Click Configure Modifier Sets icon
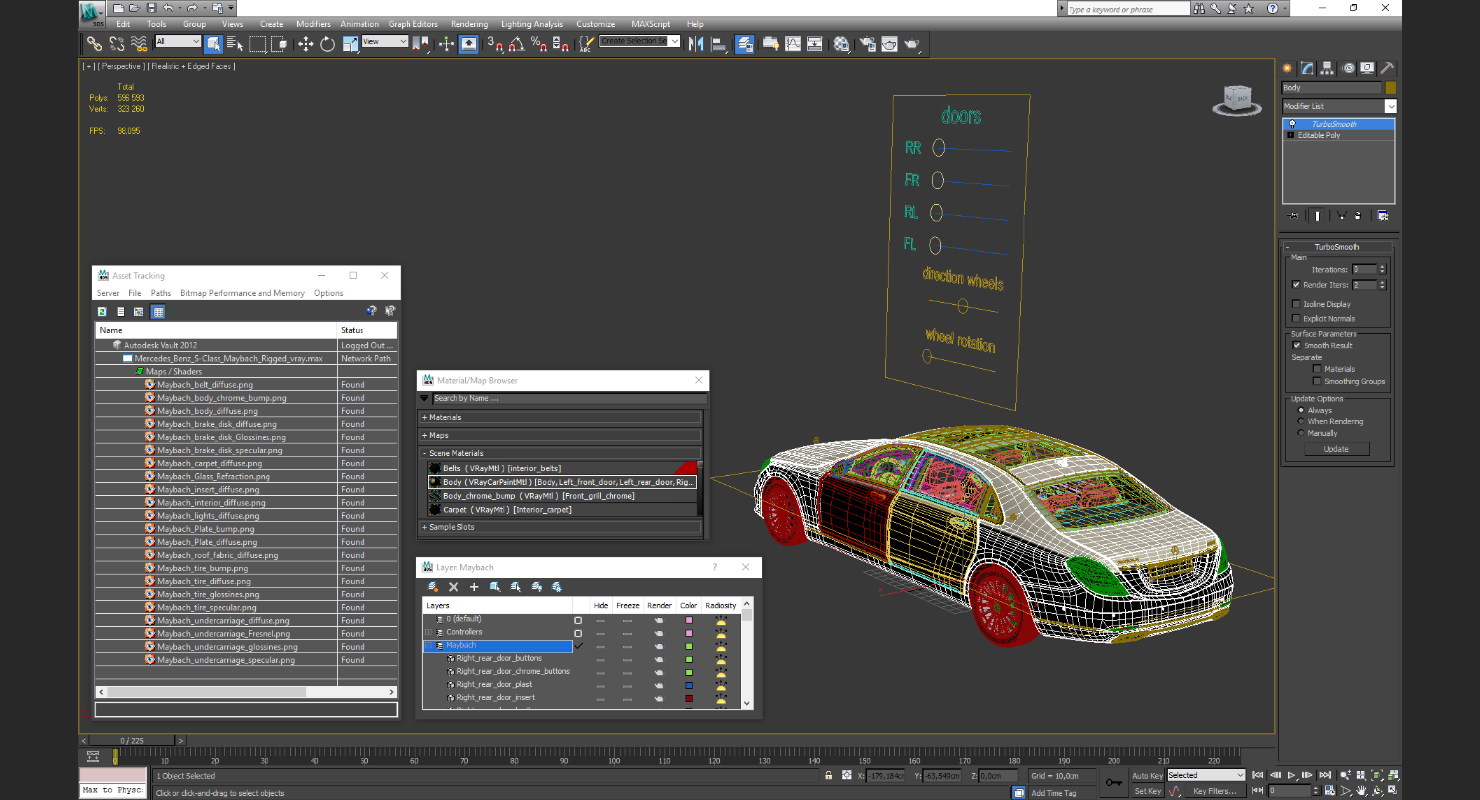The height and width of the screenshot is (800, 1480). coord(1383,216)
